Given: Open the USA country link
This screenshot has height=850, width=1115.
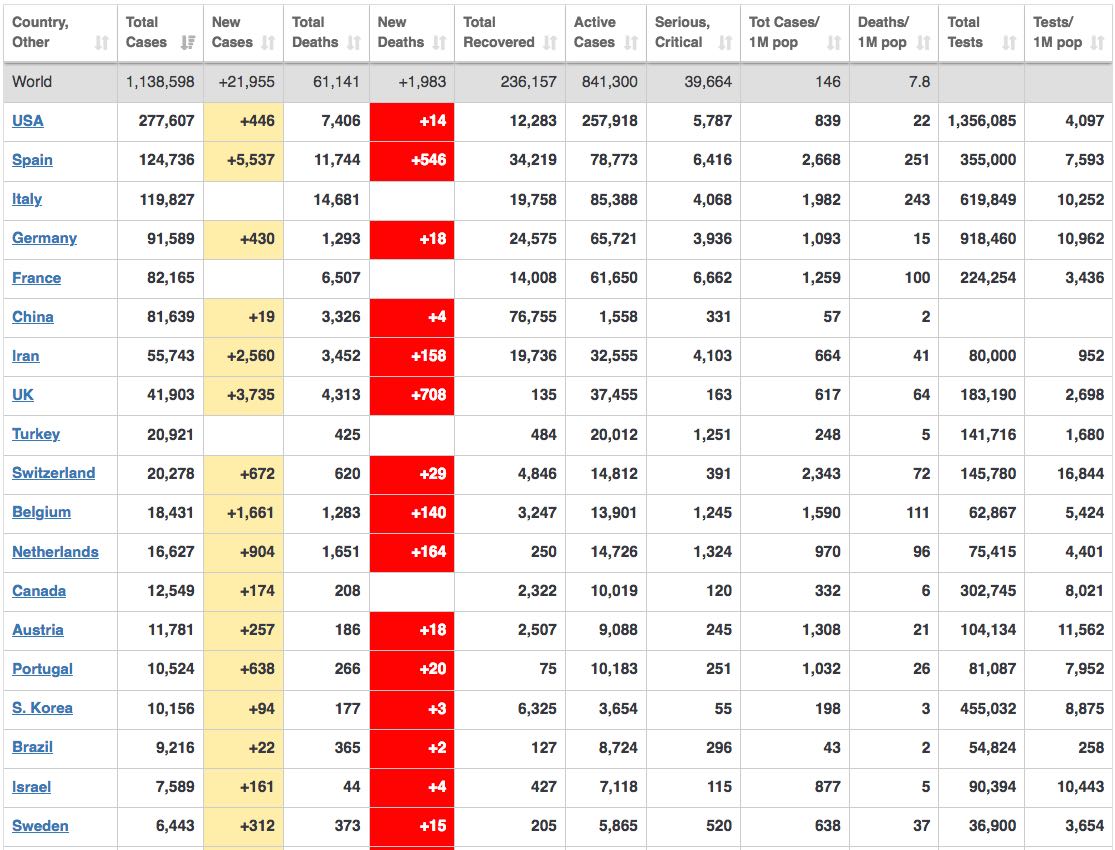Looking at the screenshot, I should click(x=28, y=121).
